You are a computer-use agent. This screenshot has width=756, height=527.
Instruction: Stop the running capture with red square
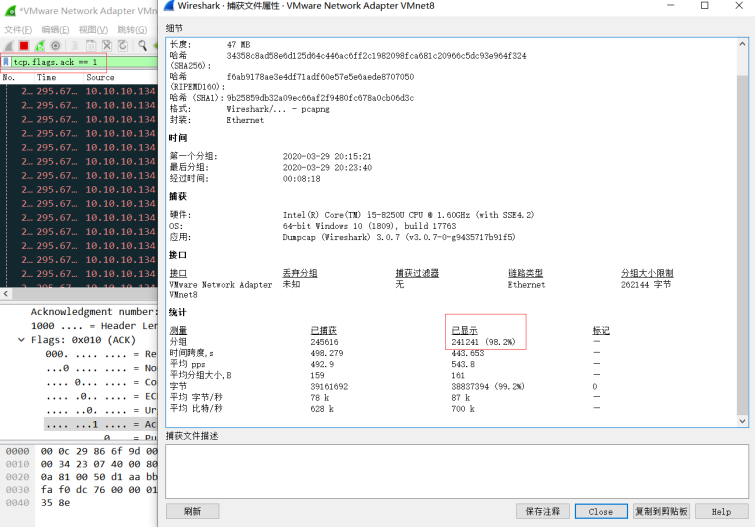click(24, 46)
